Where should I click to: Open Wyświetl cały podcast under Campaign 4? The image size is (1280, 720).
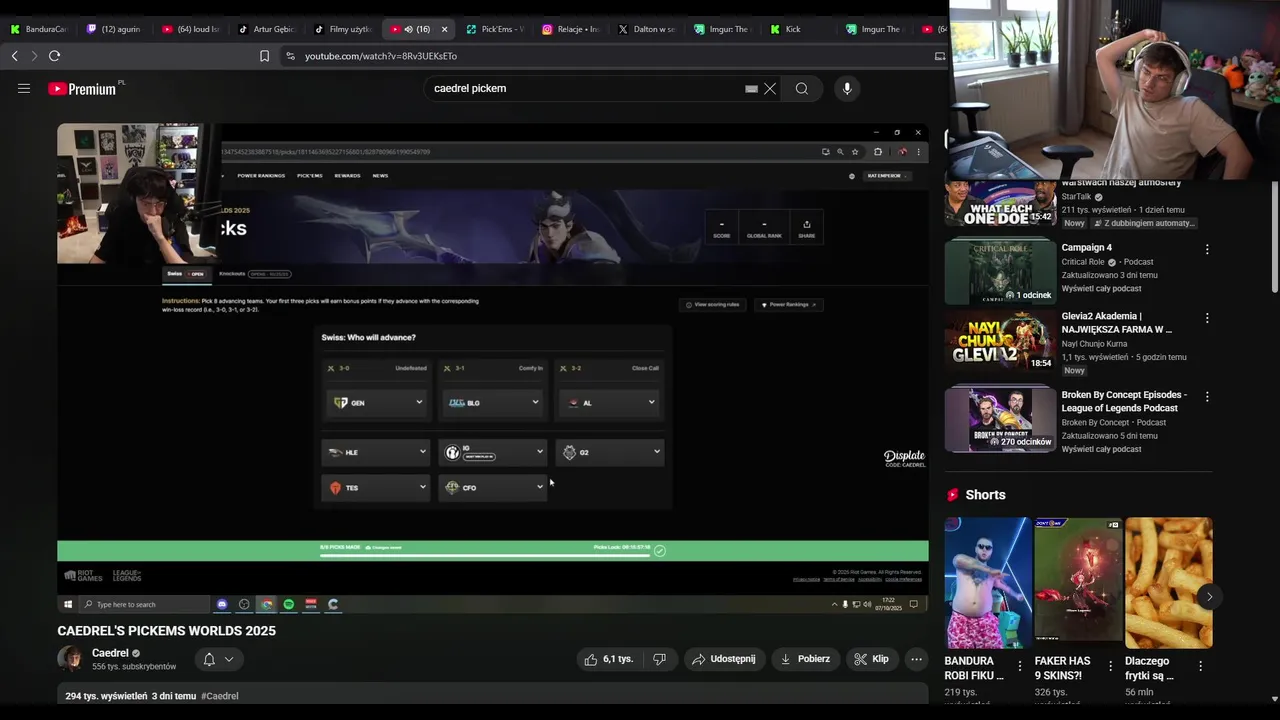[x=1101, y=289]
